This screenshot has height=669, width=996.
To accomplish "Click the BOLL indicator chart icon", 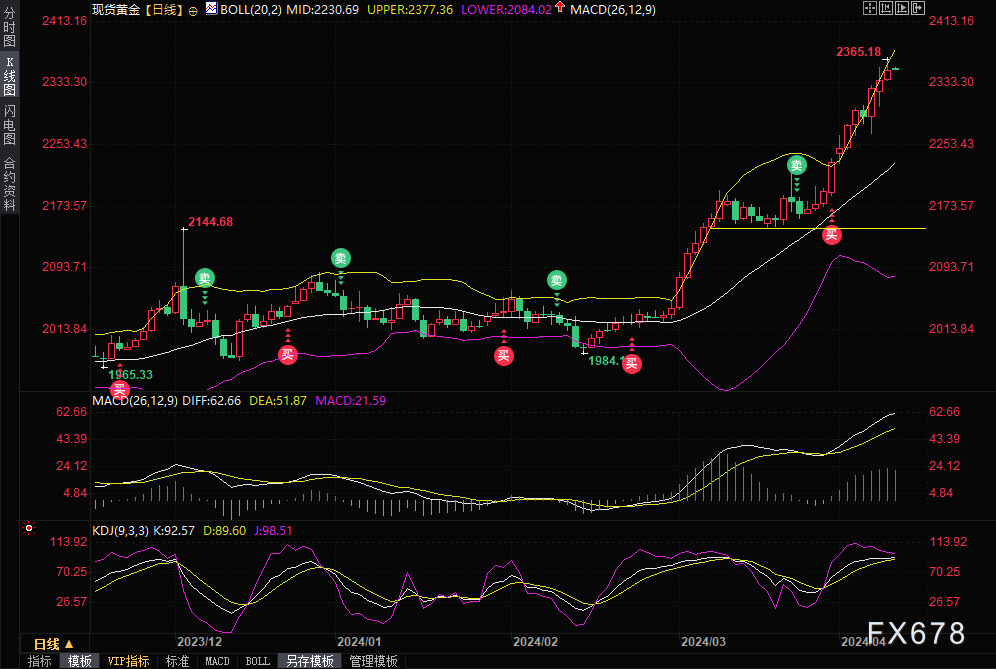I will click(212, 9).
